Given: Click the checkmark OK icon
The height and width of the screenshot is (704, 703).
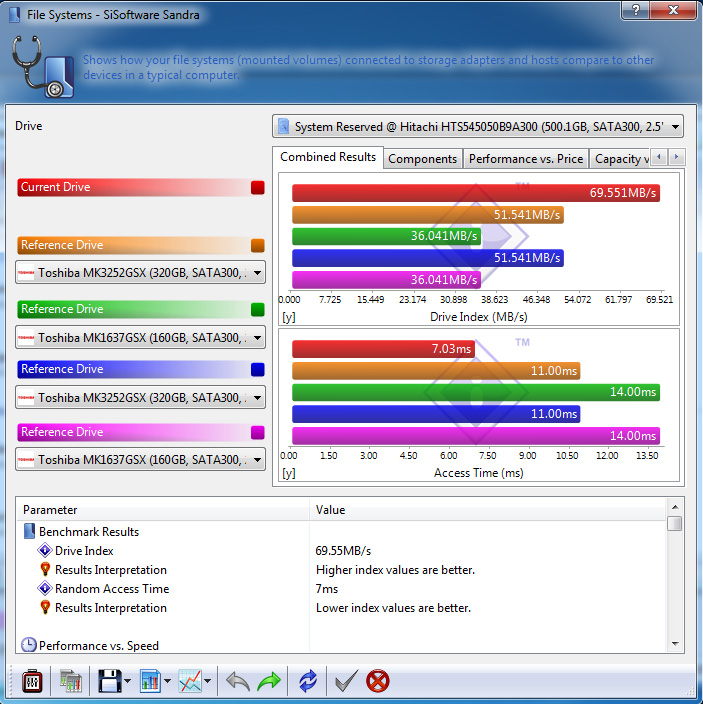Looking at the screenshot, I should click(x=347, y=682).
